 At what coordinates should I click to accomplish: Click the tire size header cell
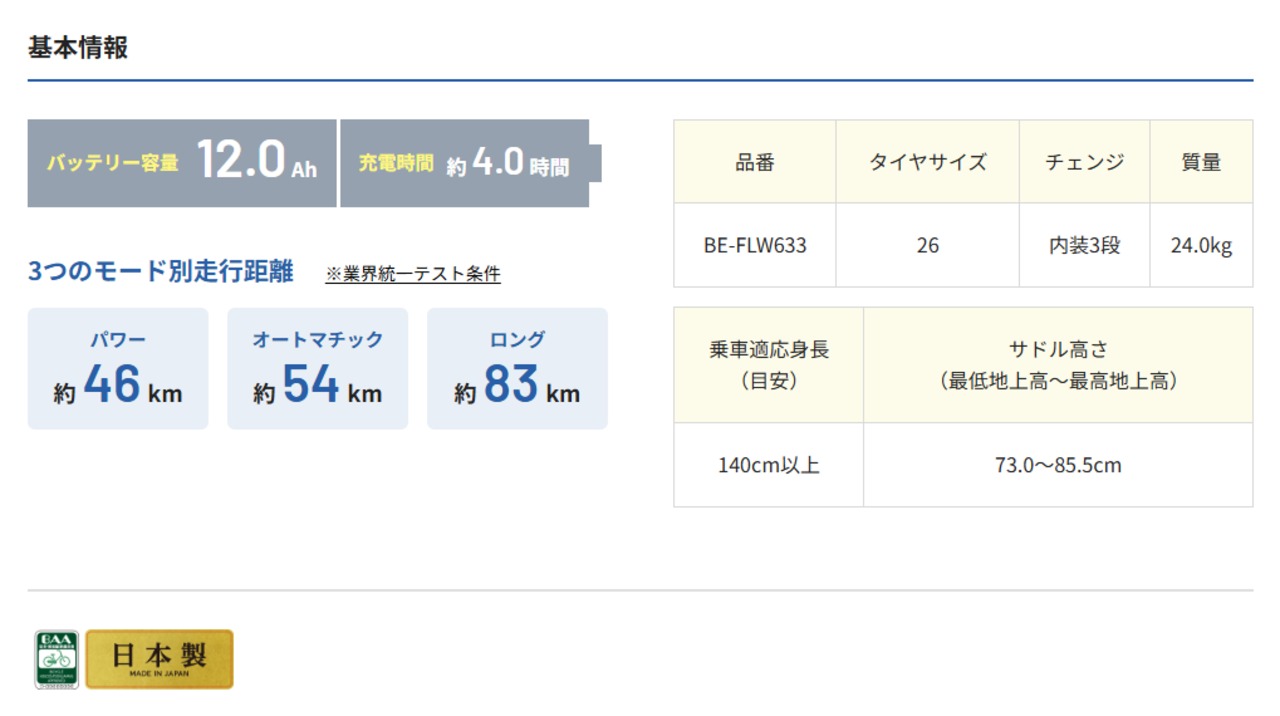(x=928, y=162)
